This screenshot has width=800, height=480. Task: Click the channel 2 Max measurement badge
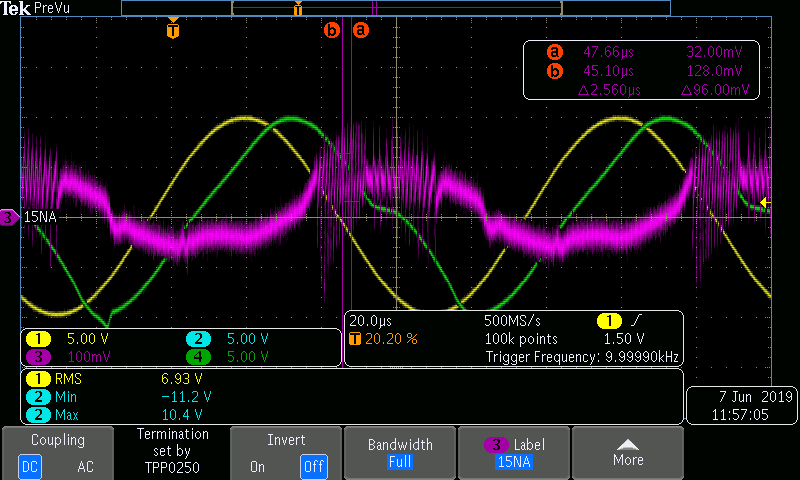[38, 415]
